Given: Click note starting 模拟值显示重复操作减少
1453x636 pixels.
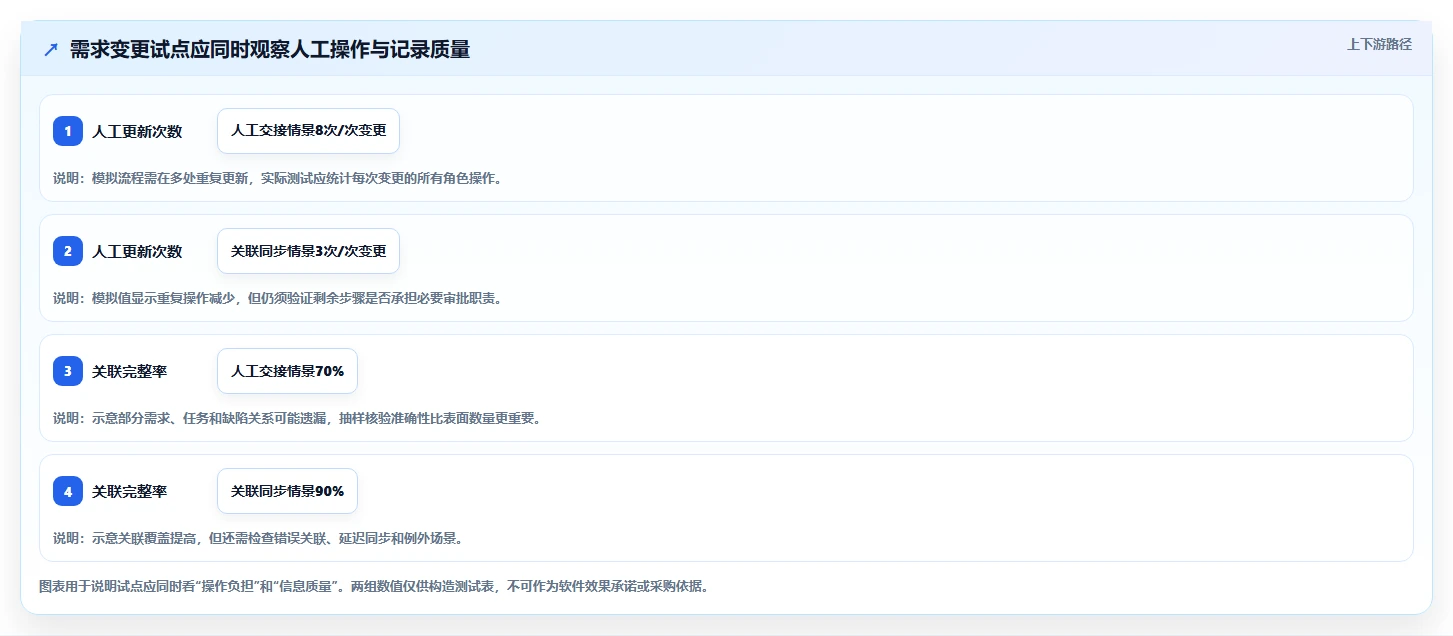Looking at the screenshot, I should coord(277,298).
